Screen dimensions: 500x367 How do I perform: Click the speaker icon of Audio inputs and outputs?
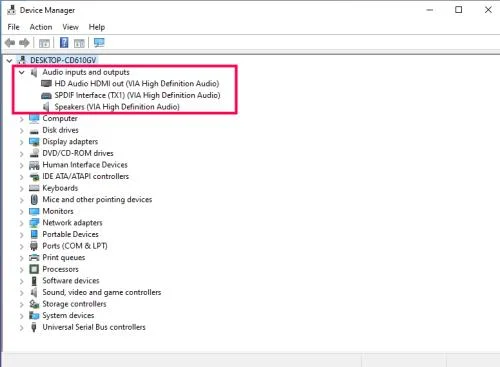click(34, 72)
